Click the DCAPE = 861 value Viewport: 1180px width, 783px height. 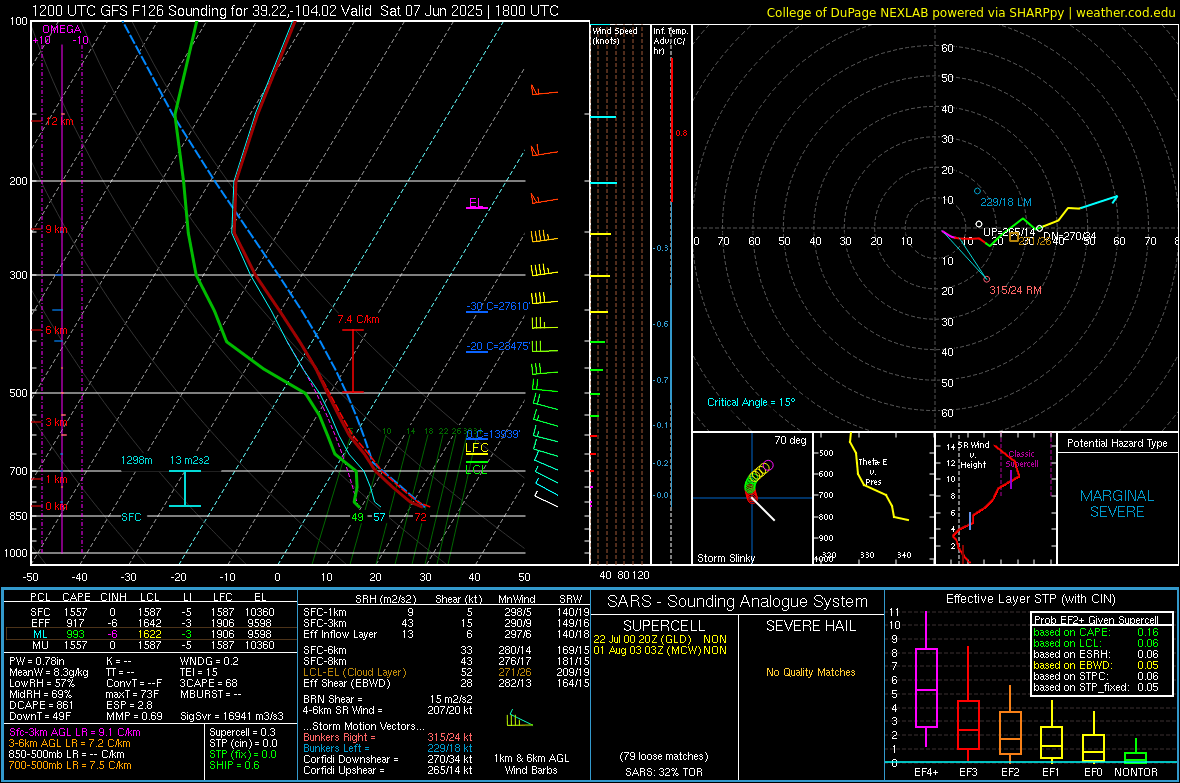(x=41, y=705)
